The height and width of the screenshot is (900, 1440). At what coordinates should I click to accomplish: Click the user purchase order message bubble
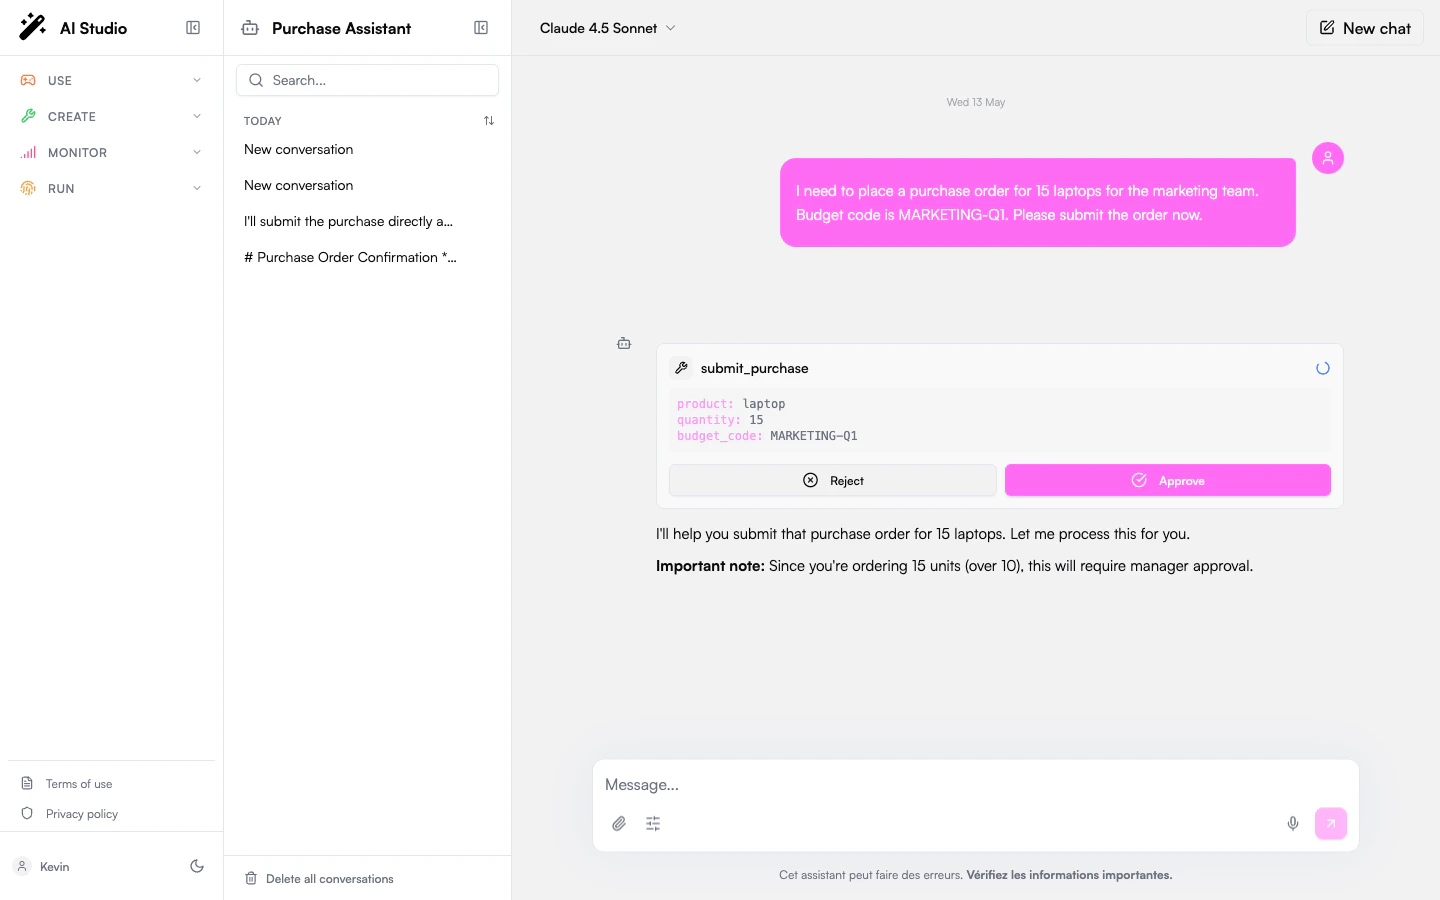[1038, 202]
